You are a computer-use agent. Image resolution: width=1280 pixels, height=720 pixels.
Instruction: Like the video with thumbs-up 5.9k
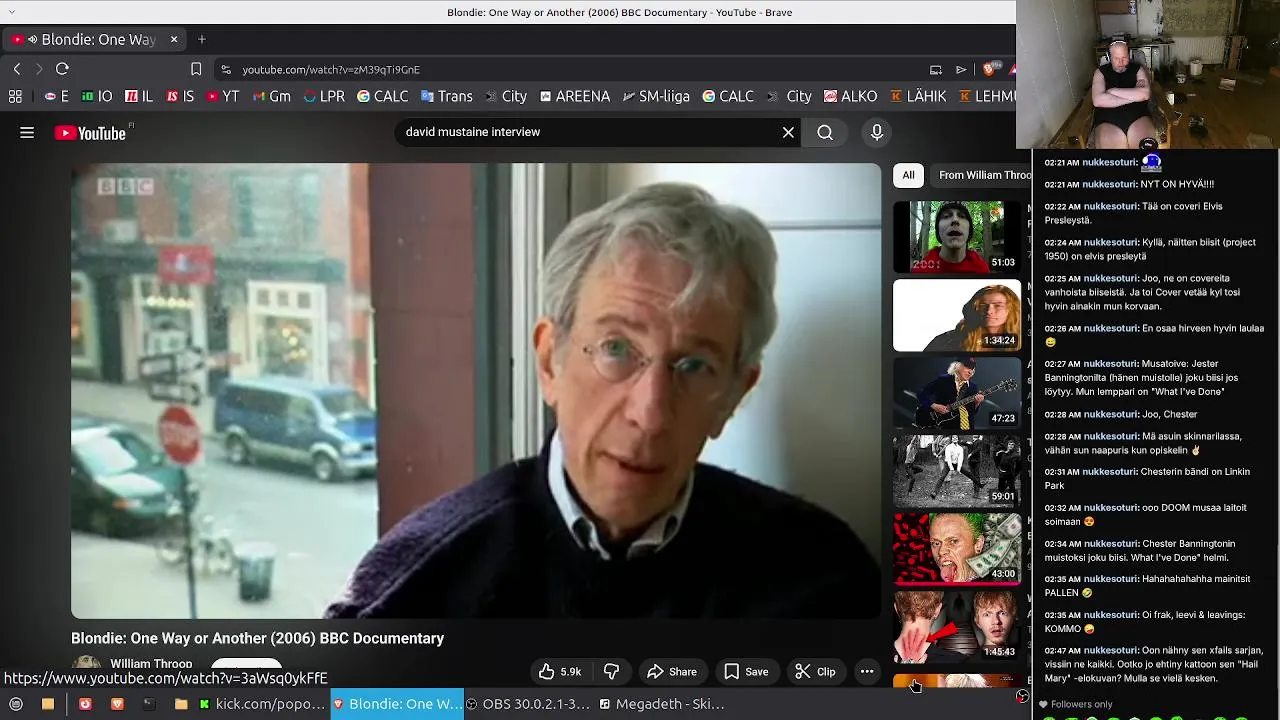[559, 672]
